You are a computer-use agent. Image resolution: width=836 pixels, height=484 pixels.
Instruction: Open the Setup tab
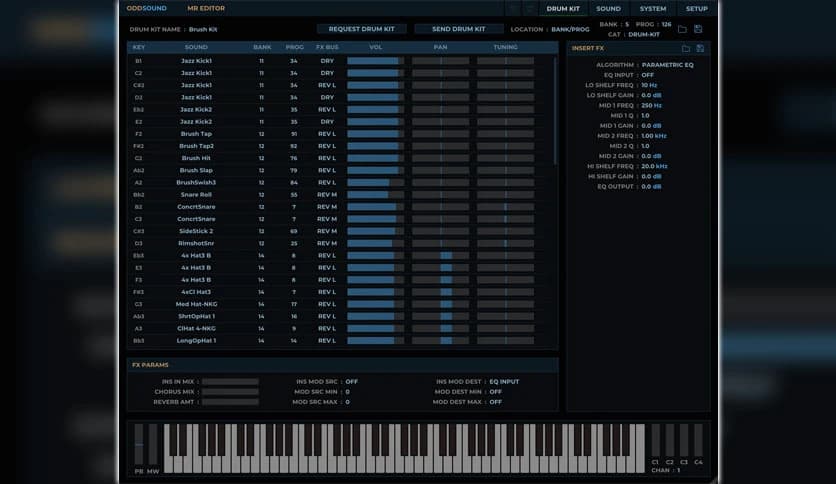(696, 9)
